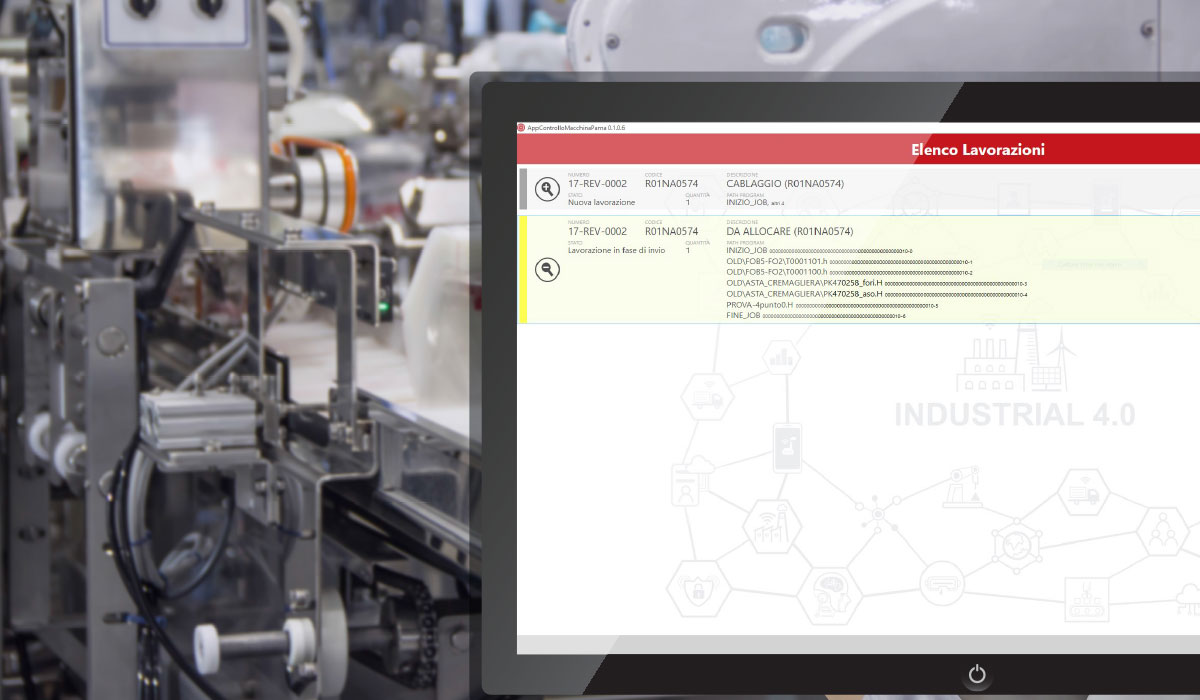Select the FINE_JOB program entry

tap(744, 315)
